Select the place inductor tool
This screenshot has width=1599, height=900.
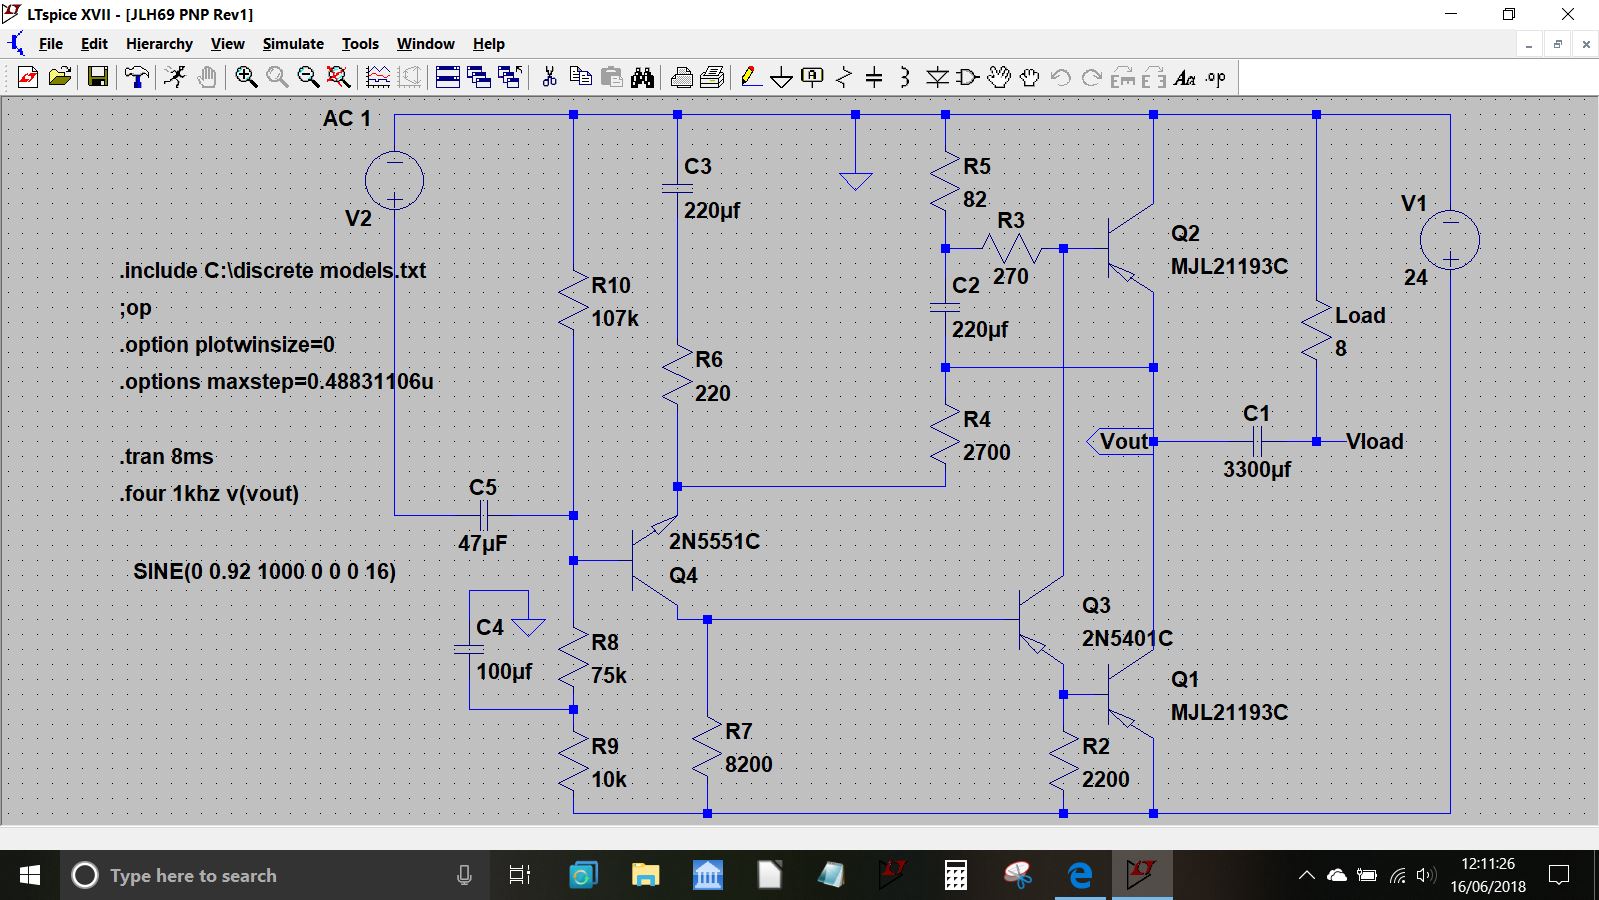[905, 77]
